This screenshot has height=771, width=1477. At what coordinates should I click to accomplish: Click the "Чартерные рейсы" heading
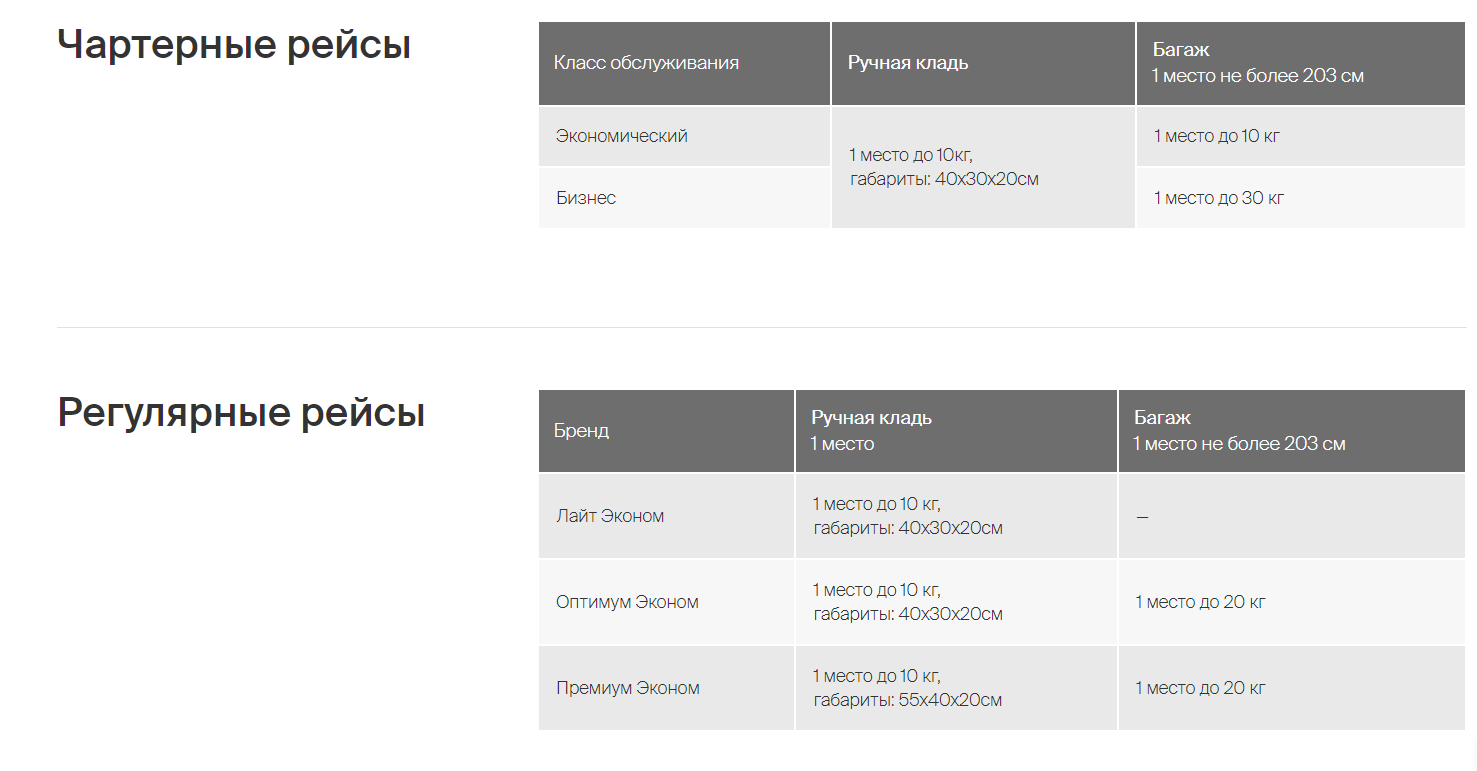coord(234,46)
